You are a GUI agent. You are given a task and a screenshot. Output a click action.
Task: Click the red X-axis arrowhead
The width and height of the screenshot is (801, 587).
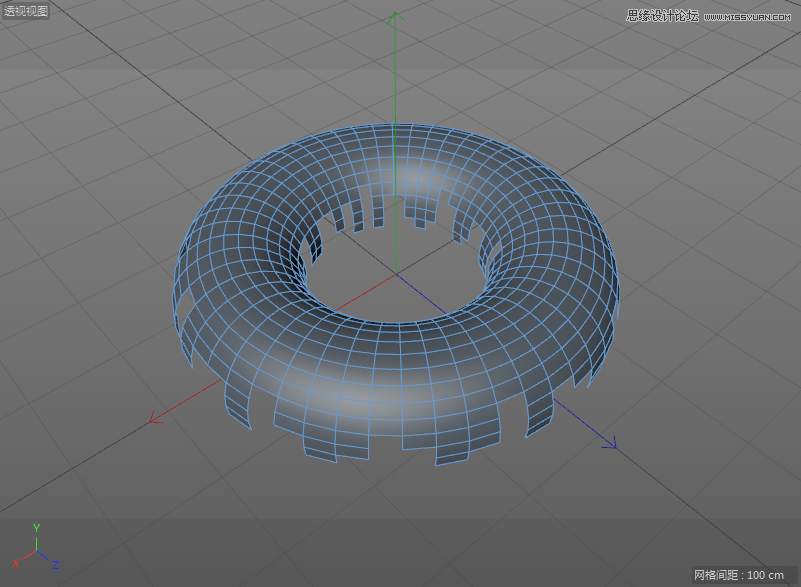(155, 419)
